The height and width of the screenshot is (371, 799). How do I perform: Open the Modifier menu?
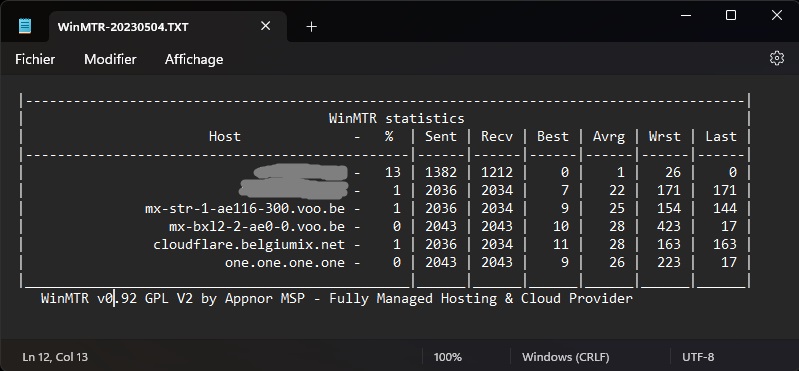110,59
